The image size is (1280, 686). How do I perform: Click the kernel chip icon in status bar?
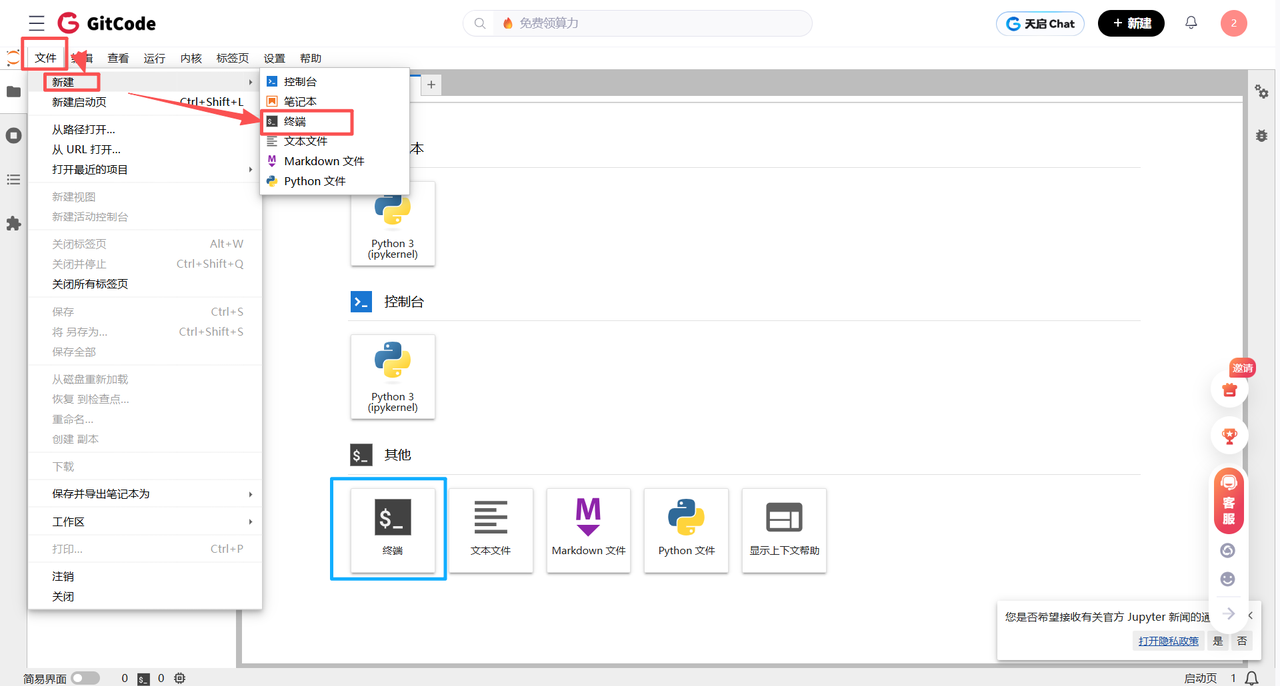[x=180, y=678]
